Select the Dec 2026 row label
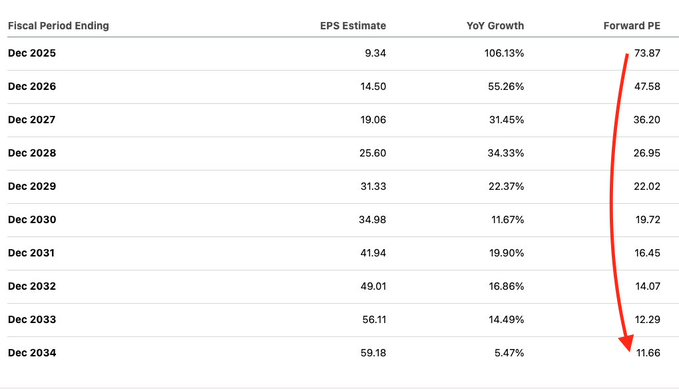This screenshot has width=679, height=389. pos(32,86)
